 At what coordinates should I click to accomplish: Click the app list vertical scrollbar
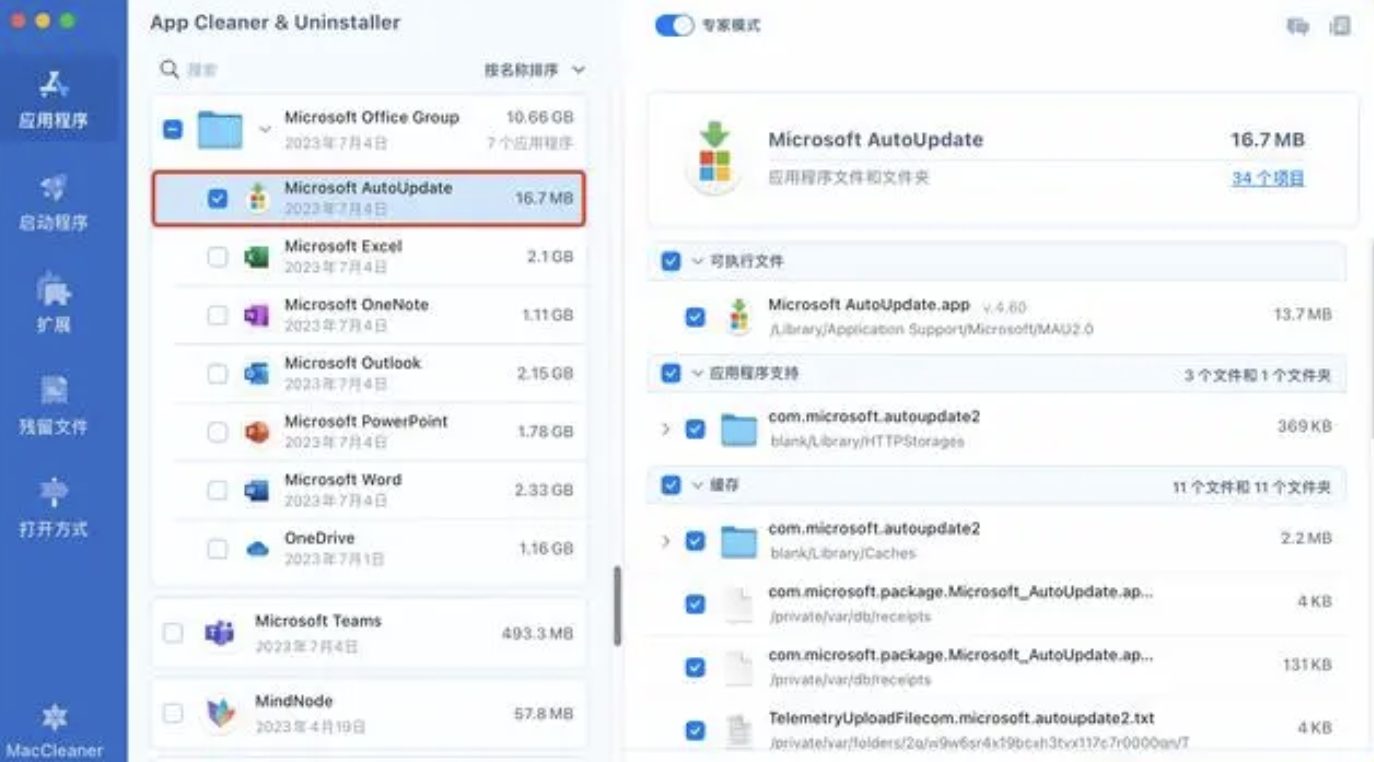(618, 606)
